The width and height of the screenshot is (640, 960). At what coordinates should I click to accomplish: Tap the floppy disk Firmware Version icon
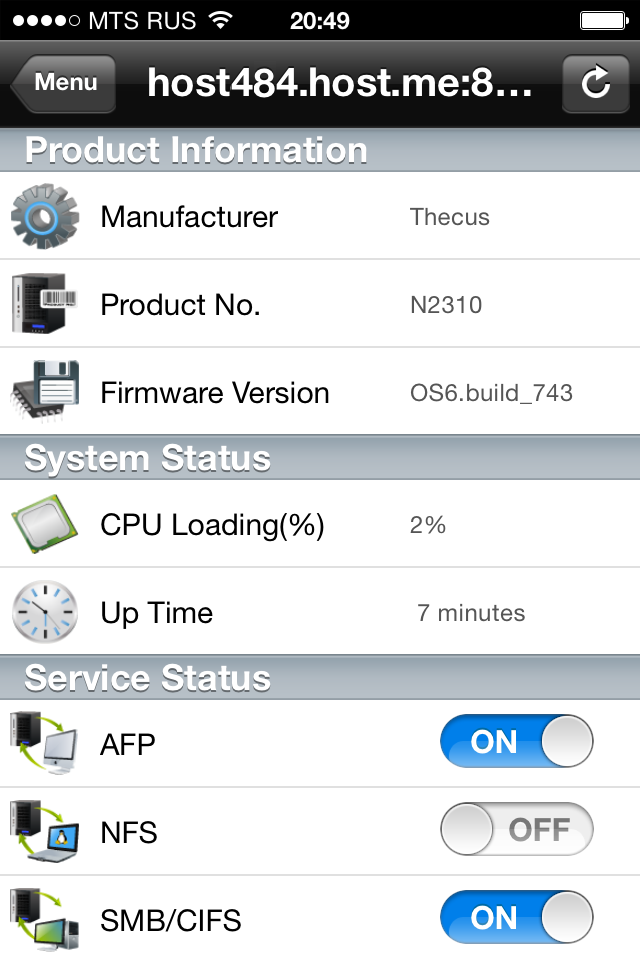click(45, 392)
